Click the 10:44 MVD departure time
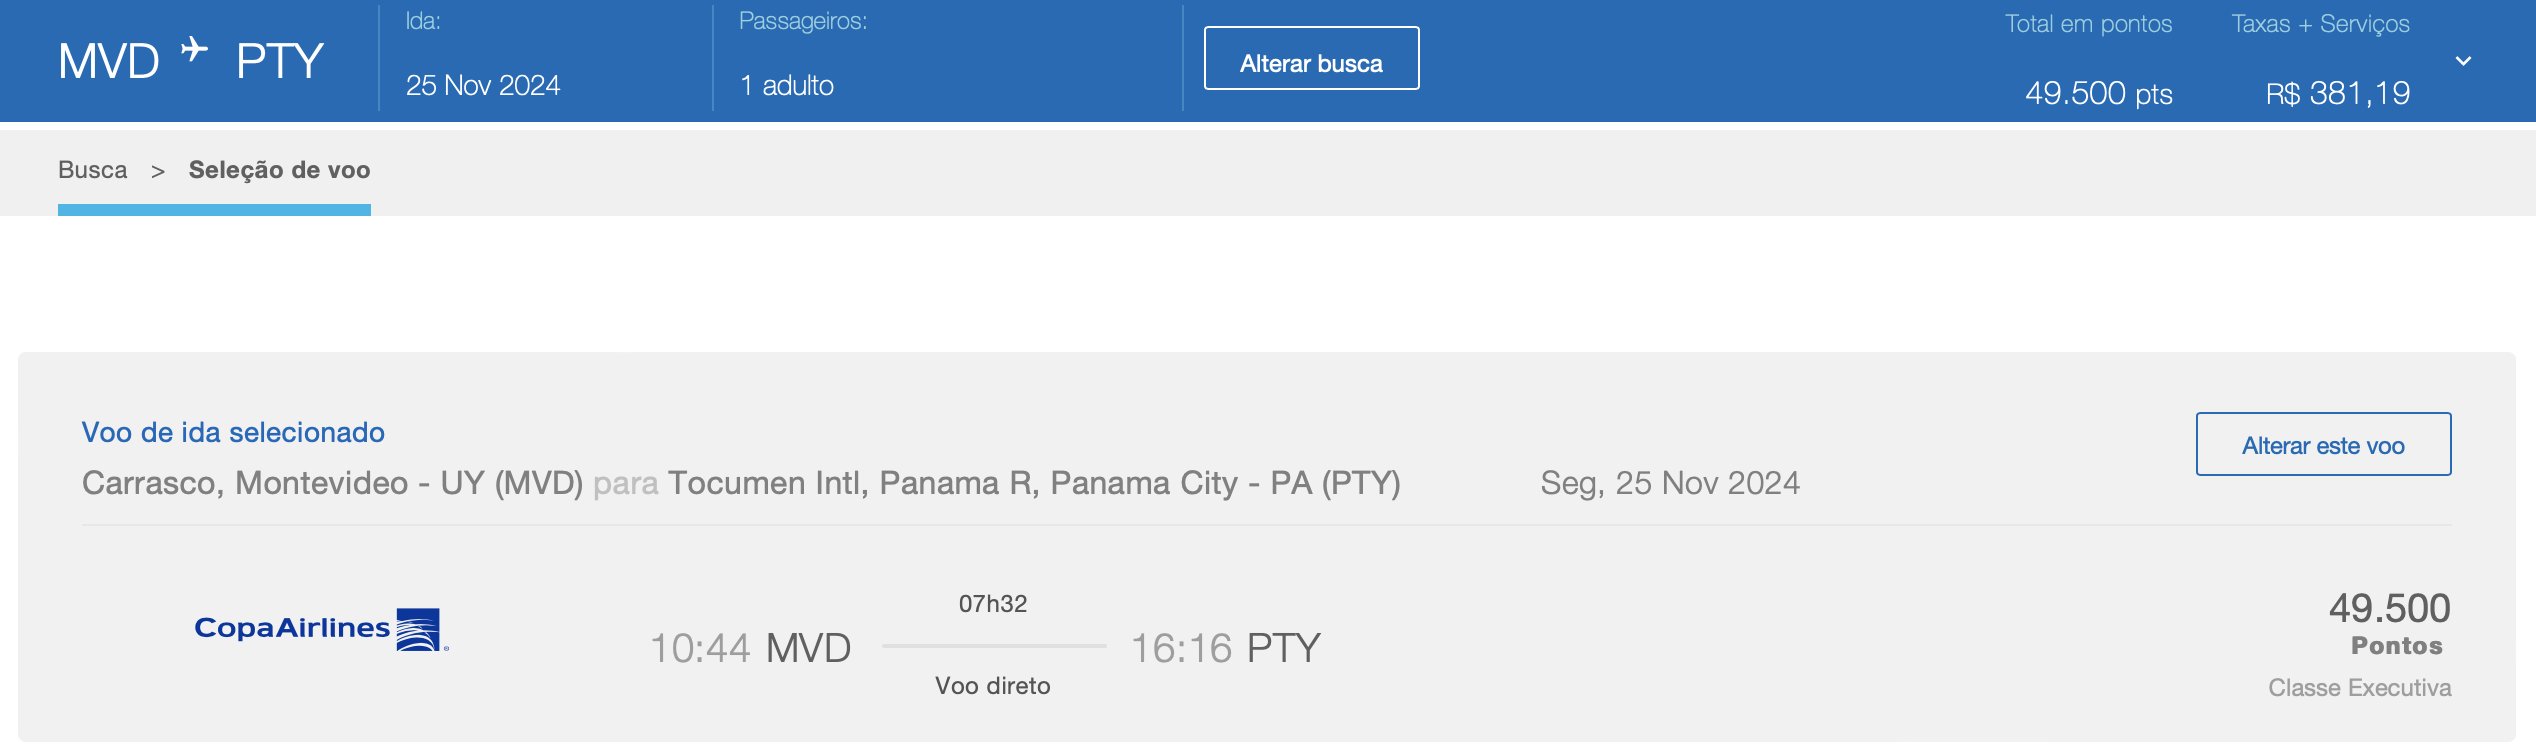The image size is (2536, 756). click(x=750, y=648)
